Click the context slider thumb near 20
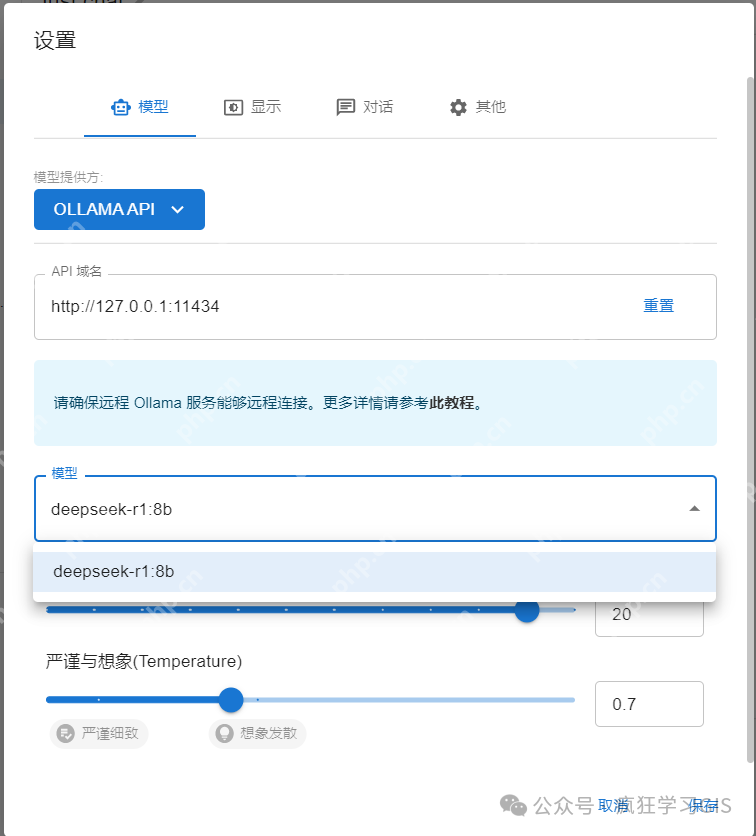The image size is (756, 836). 527,610
